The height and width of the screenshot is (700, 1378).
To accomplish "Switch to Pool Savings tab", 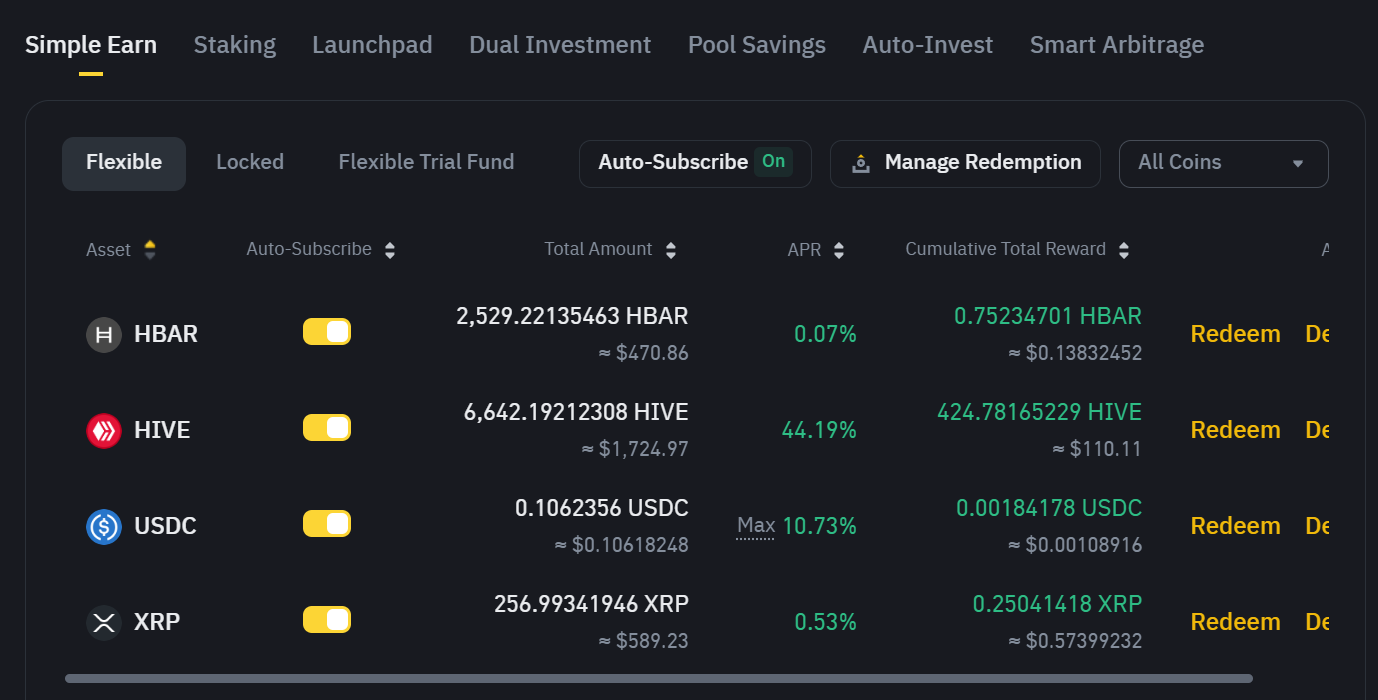I will 757,45.
